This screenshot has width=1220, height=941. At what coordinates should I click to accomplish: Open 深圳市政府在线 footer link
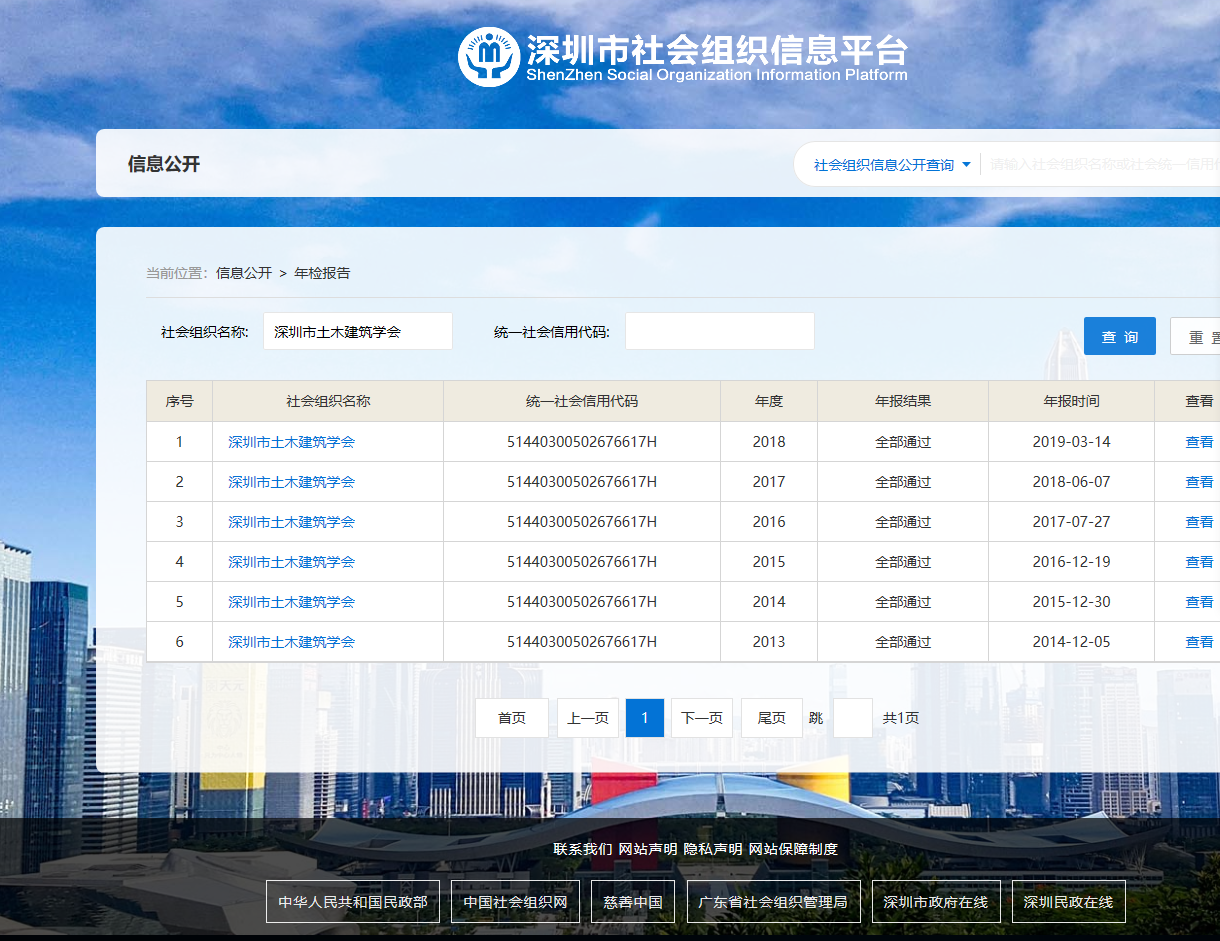point(935,902)
